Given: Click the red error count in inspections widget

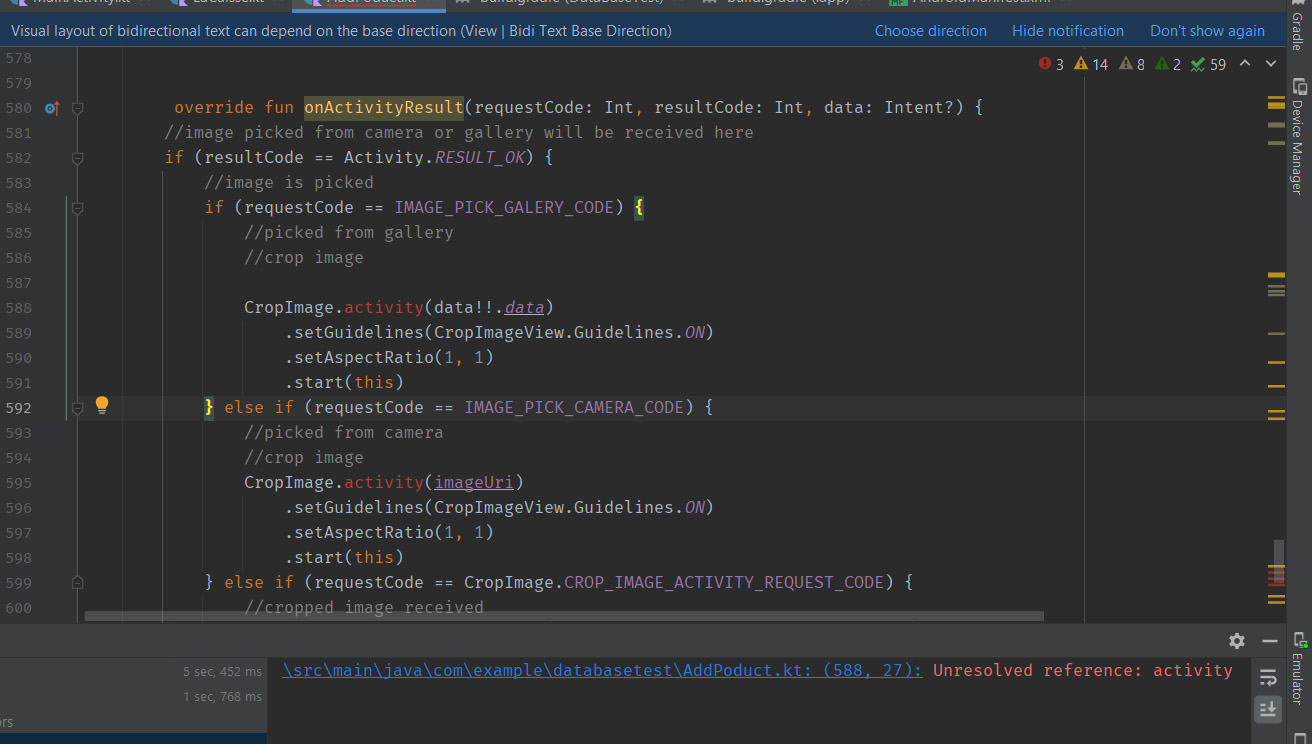Looking at the screenshot, I should pos(1050,63).
